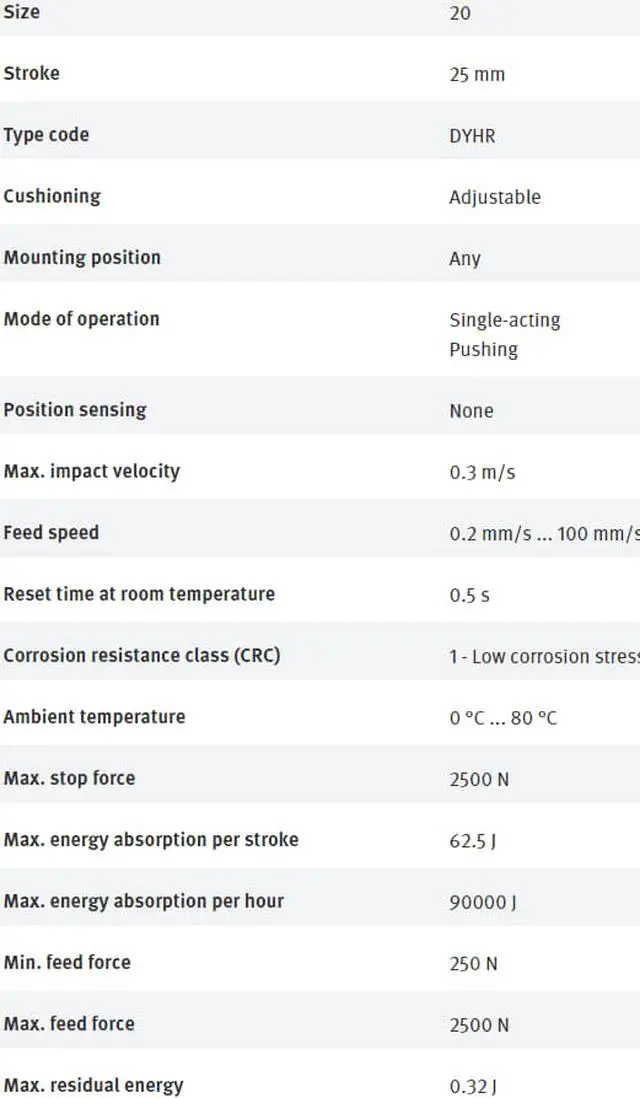
Task: Click Reset time at room temperature label
Action: point(139,594)
